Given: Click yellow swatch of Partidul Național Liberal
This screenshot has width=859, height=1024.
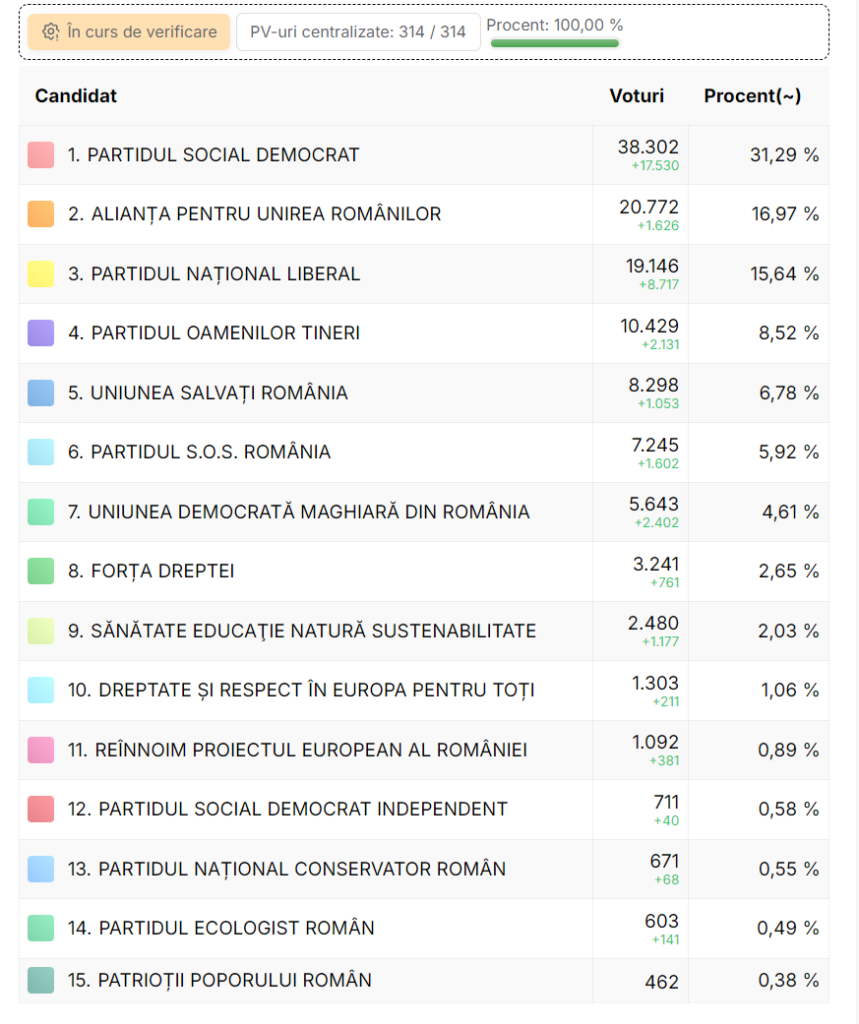Looking at the screenshot, I should pos(41,274).
